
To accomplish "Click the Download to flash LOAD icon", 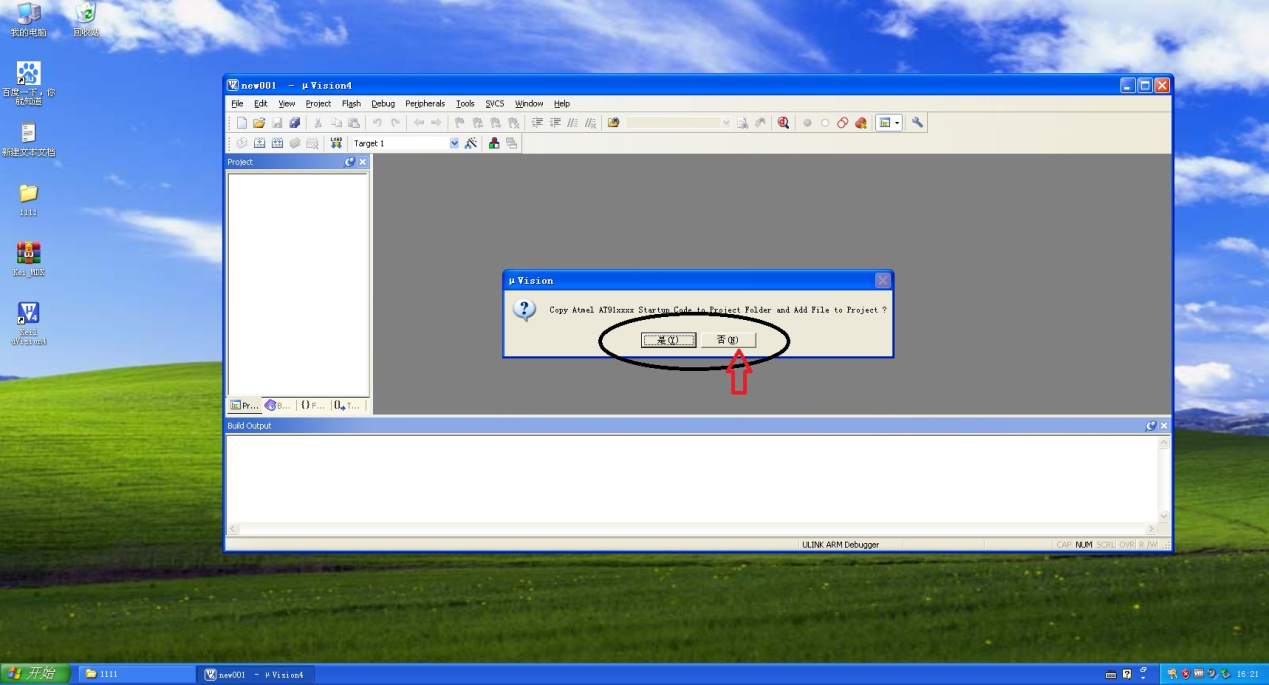I will point(336,143).
